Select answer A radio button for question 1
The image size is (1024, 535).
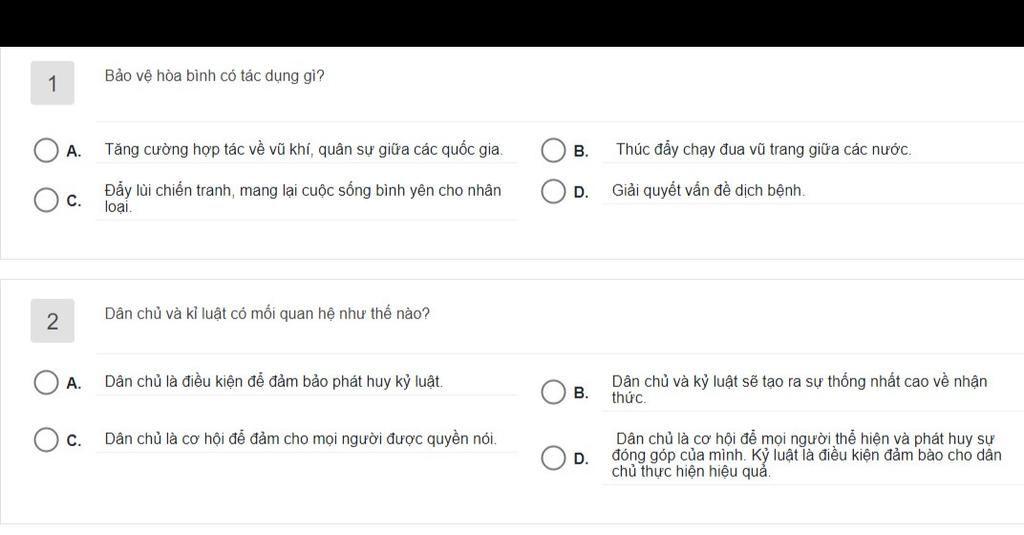point(46,150)
